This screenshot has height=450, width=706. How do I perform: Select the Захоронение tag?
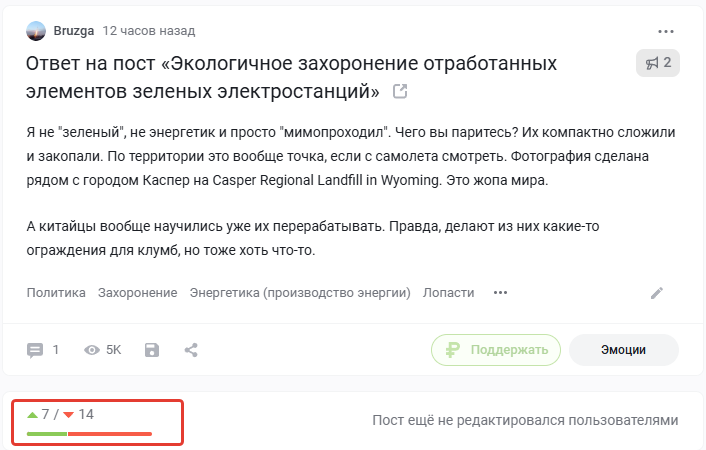tap(137, 293)
